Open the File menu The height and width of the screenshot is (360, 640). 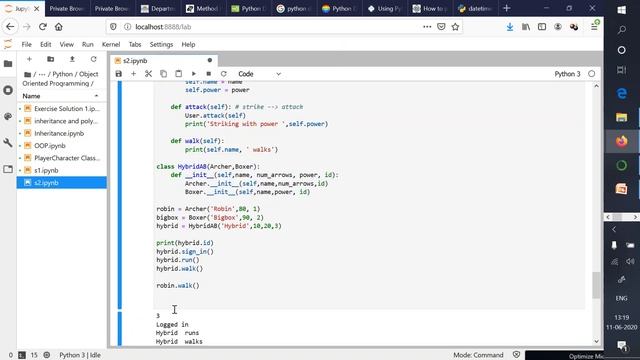(x=27, y=44)
